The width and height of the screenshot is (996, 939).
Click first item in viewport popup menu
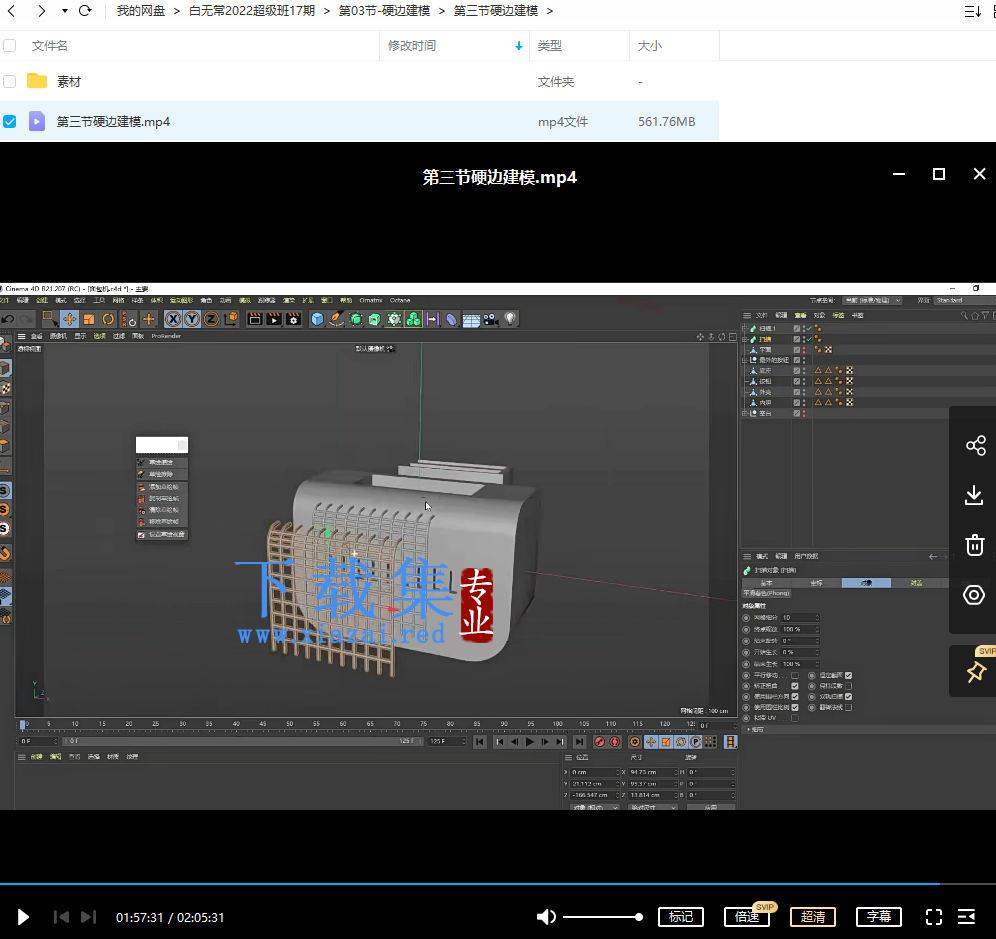[x=162, y=462]
